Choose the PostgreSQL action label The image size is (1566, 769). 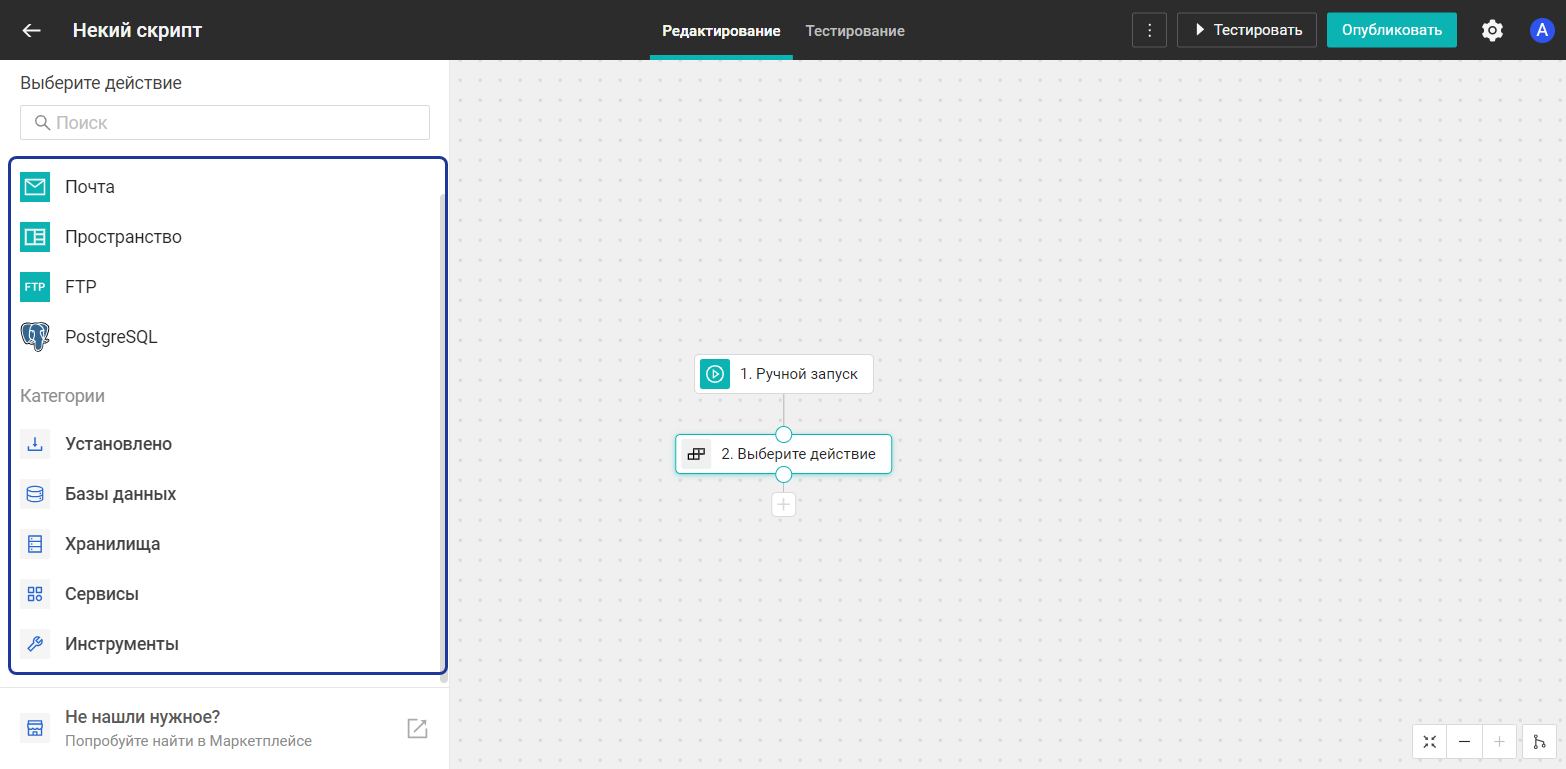pyautogui.click(x=111, y=337)
